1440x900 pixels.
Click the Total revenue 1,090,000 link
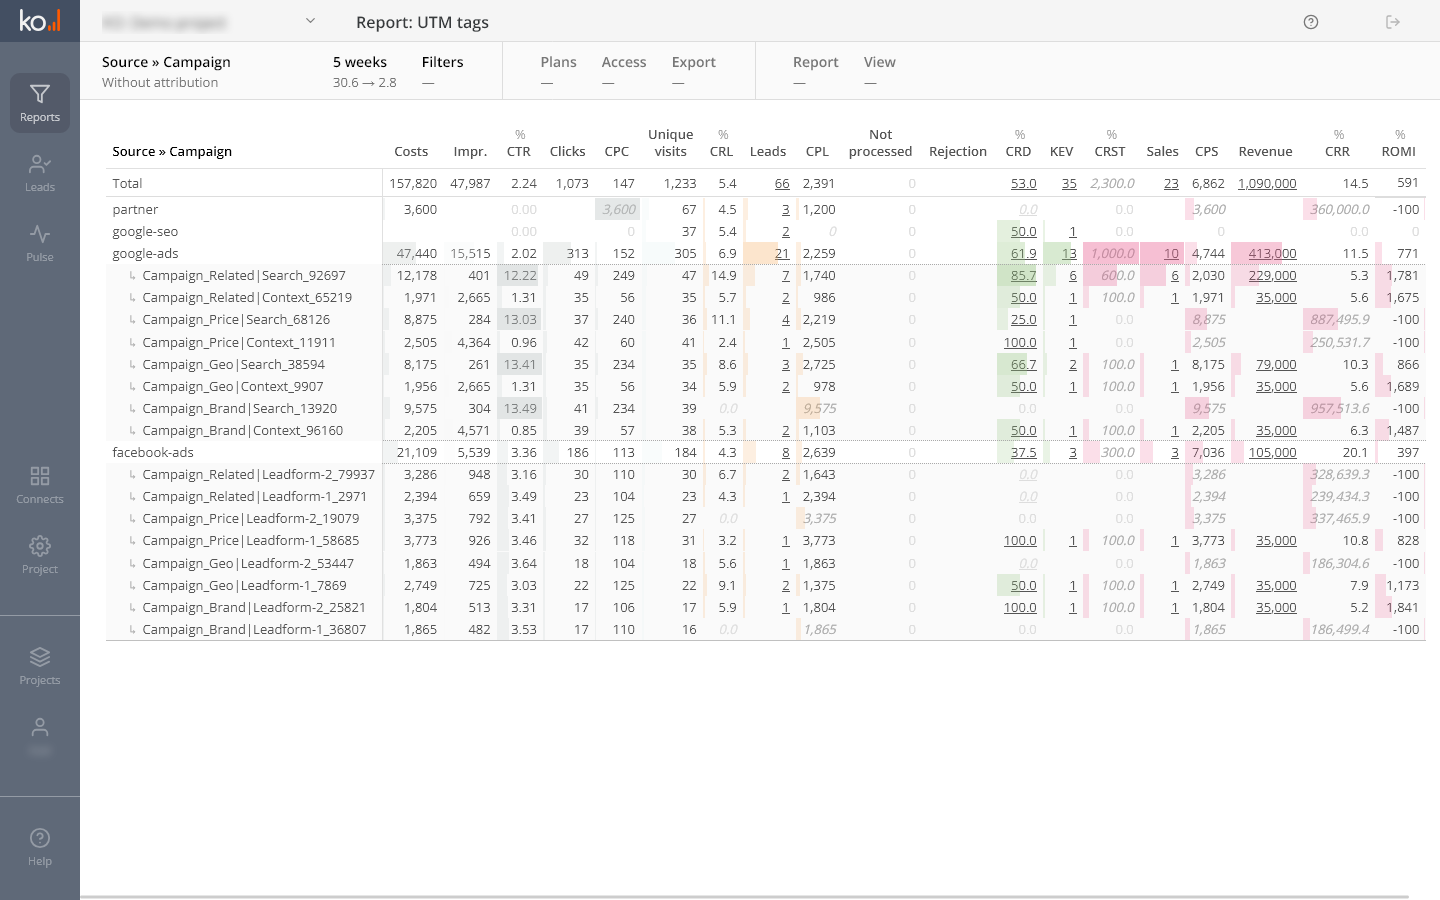[x=1267, y=184]
